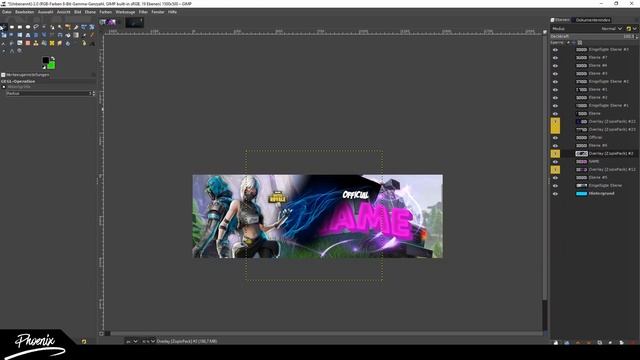Lock the alpha channel
The height and width of the screenshot is (360, 640).
click(x=580, y=42)
